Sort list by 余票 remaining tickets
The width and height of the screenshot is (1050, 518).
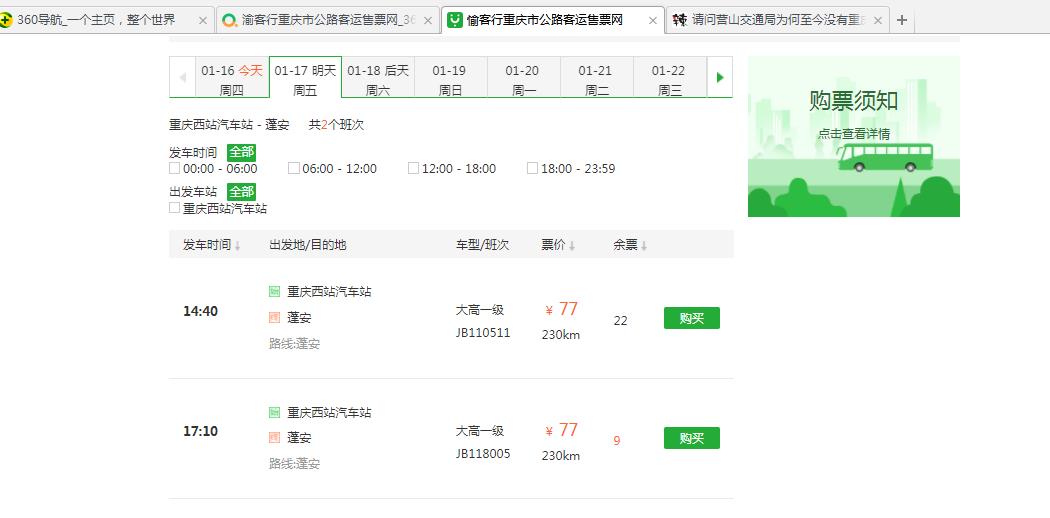click(630, 245)
